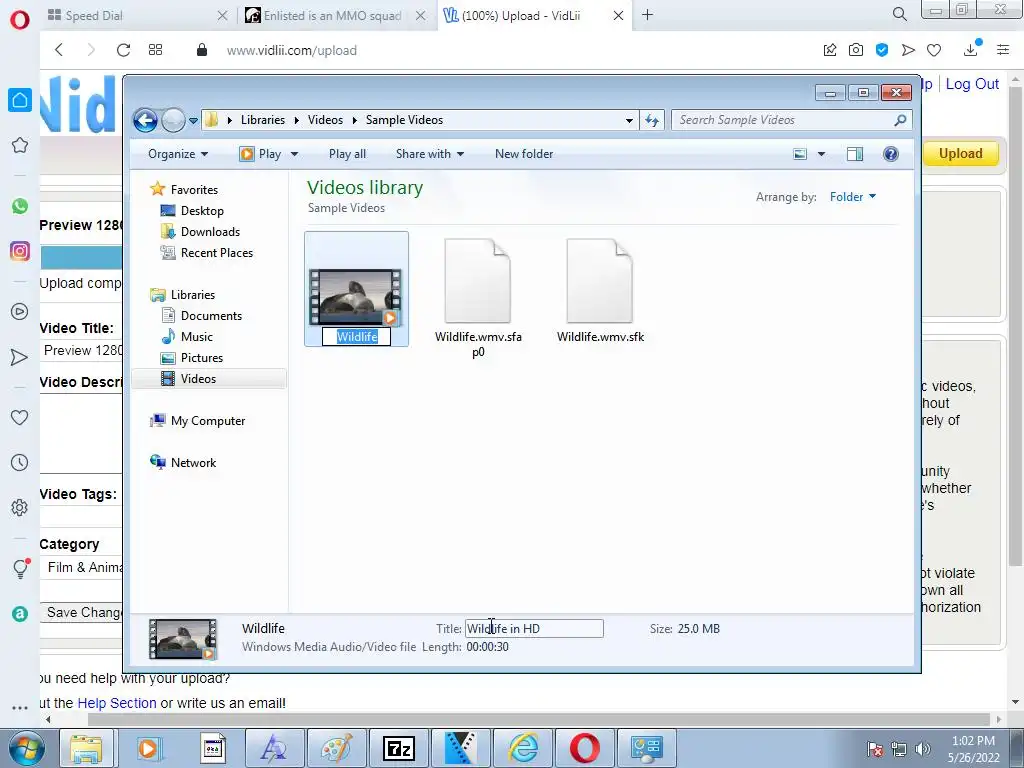
Task: Open Windows Start button
Action: 25,748
